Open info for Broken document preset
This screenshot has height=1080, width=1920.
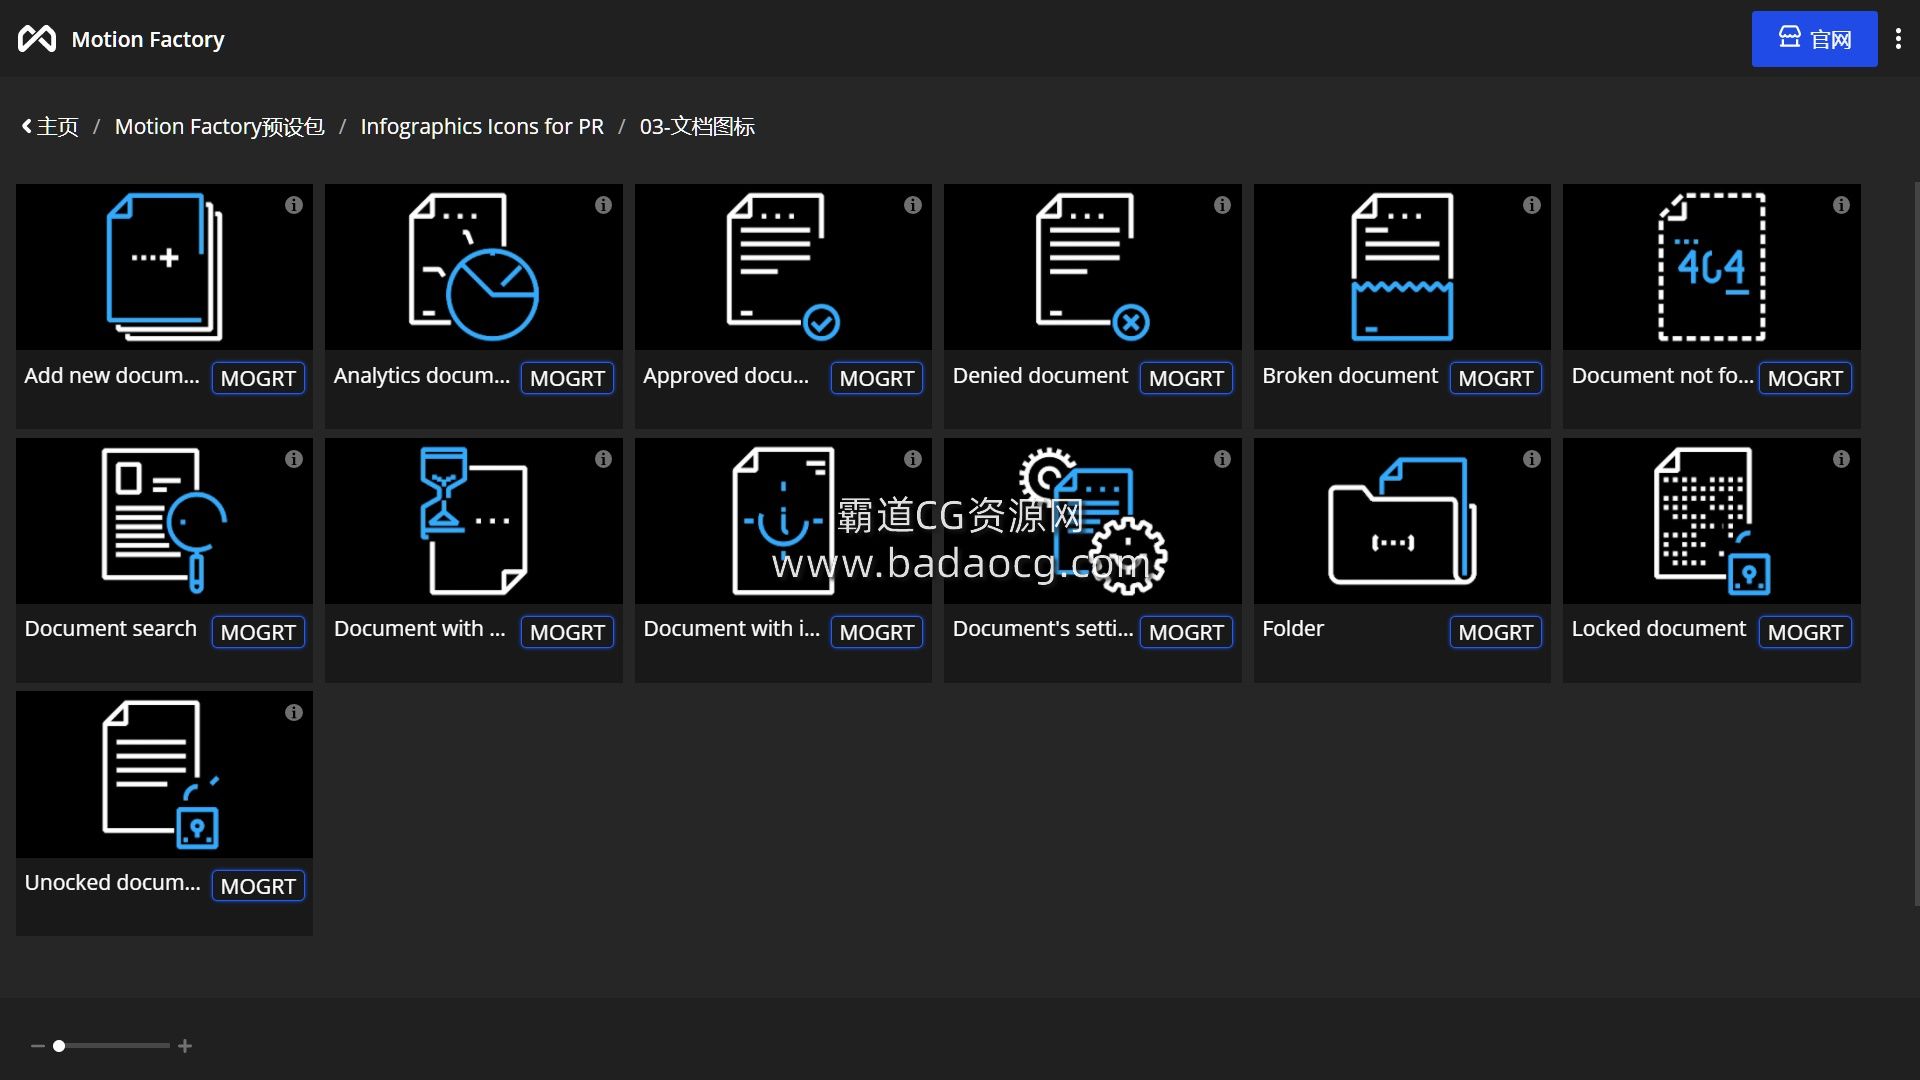(x=1531, y=205)
